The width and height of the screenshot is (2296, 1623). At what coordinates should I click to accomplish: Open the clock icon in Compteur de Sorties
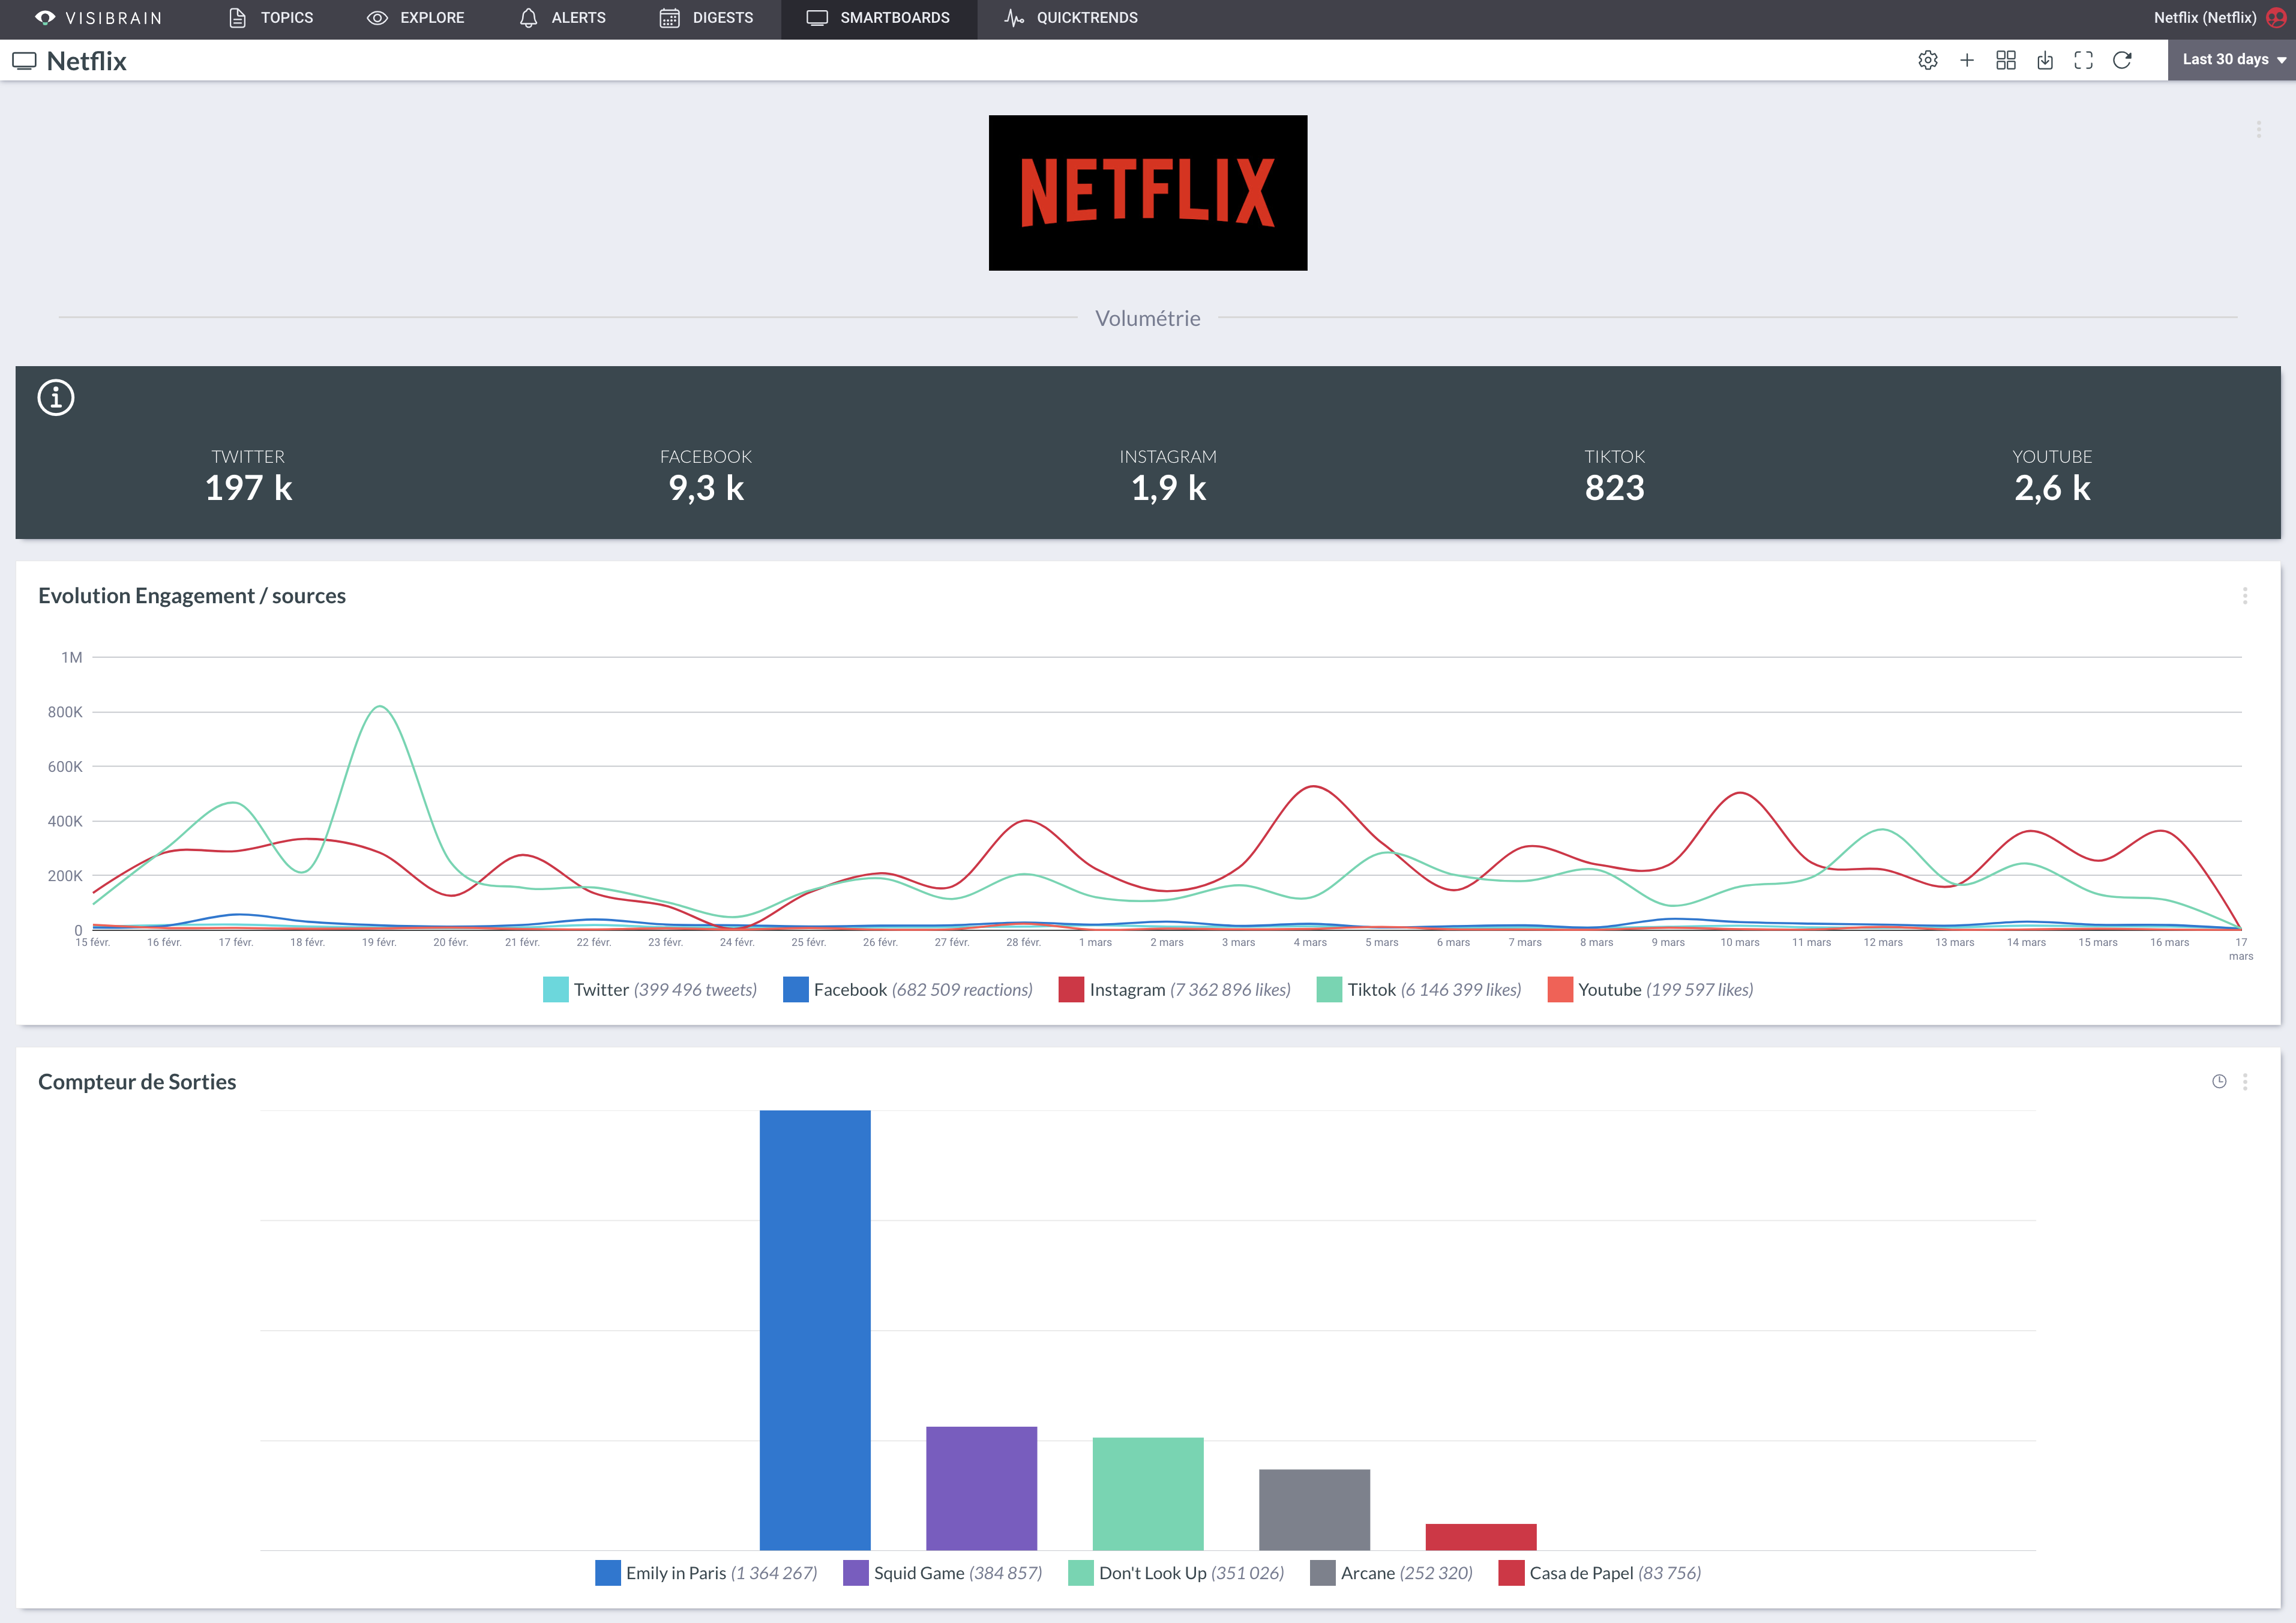point(2219,1081)
